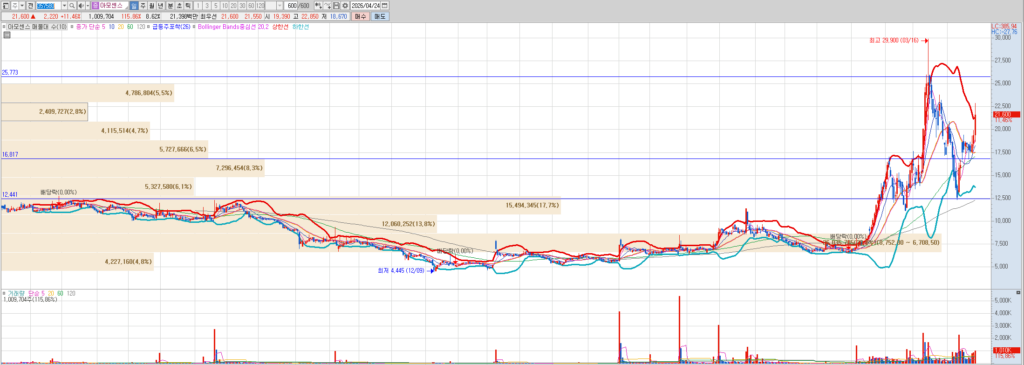The image size is (1024, 365).
Task: Select the daily (일) period
Action: pyautogui.click(x=134, y=5)
